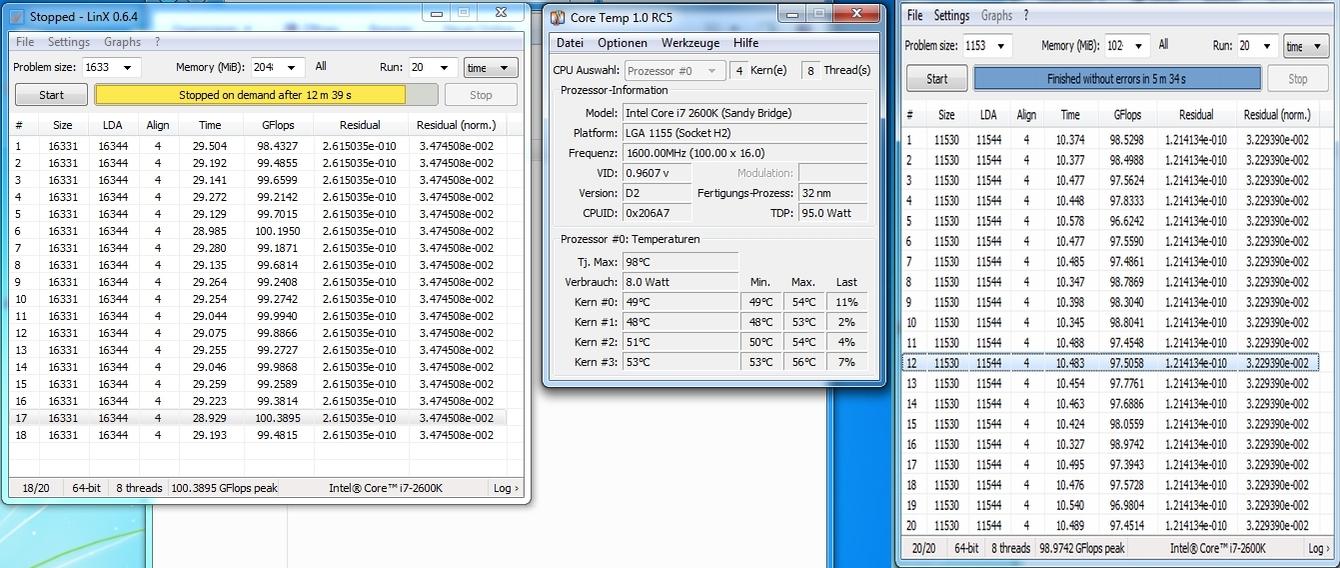Expand Memory (MiB) dropdown in right LinX
1340x568 pixels.
tap(1140, 46)
